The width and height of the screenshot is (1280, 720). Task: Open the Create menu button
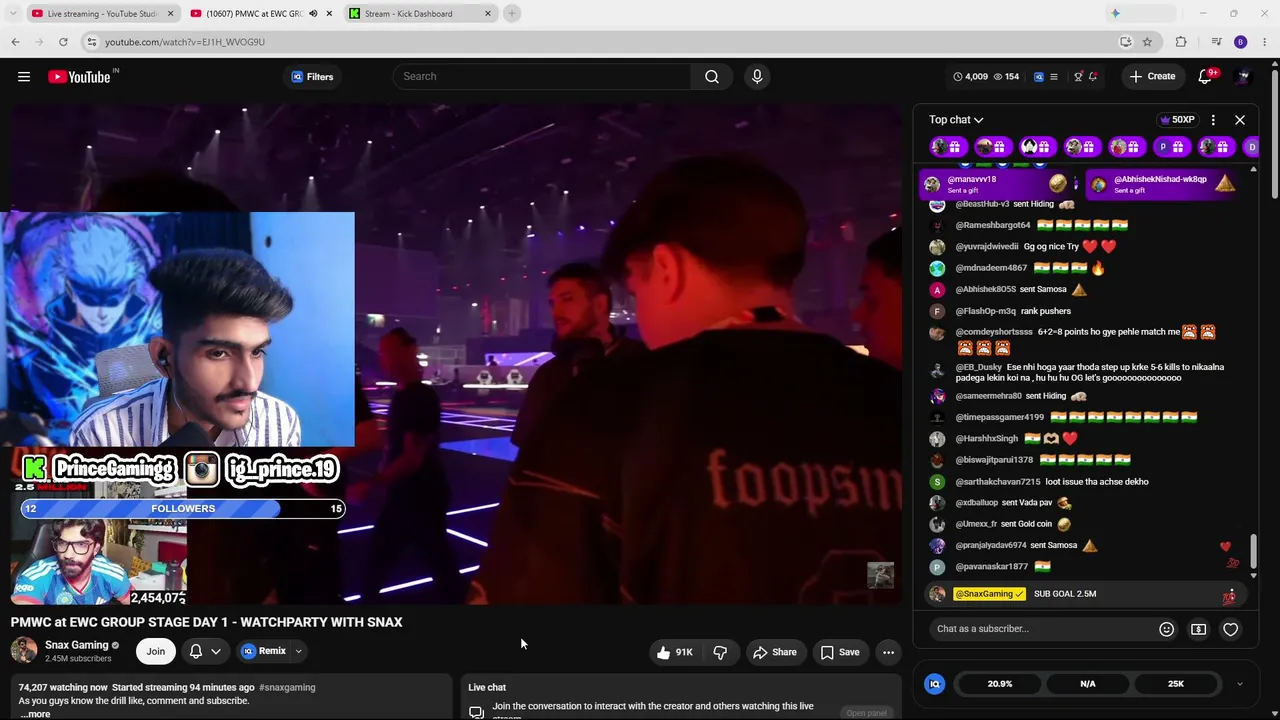pyautogui.click(x=1152, y=77)
